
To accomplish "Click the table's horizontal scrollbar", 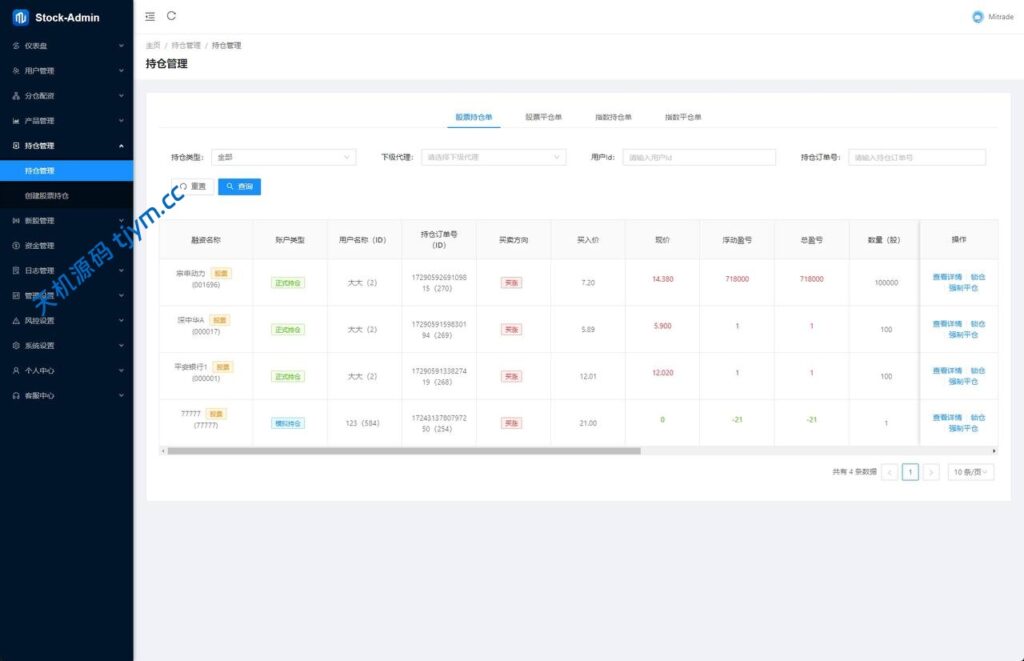I will tap(400, 451).
